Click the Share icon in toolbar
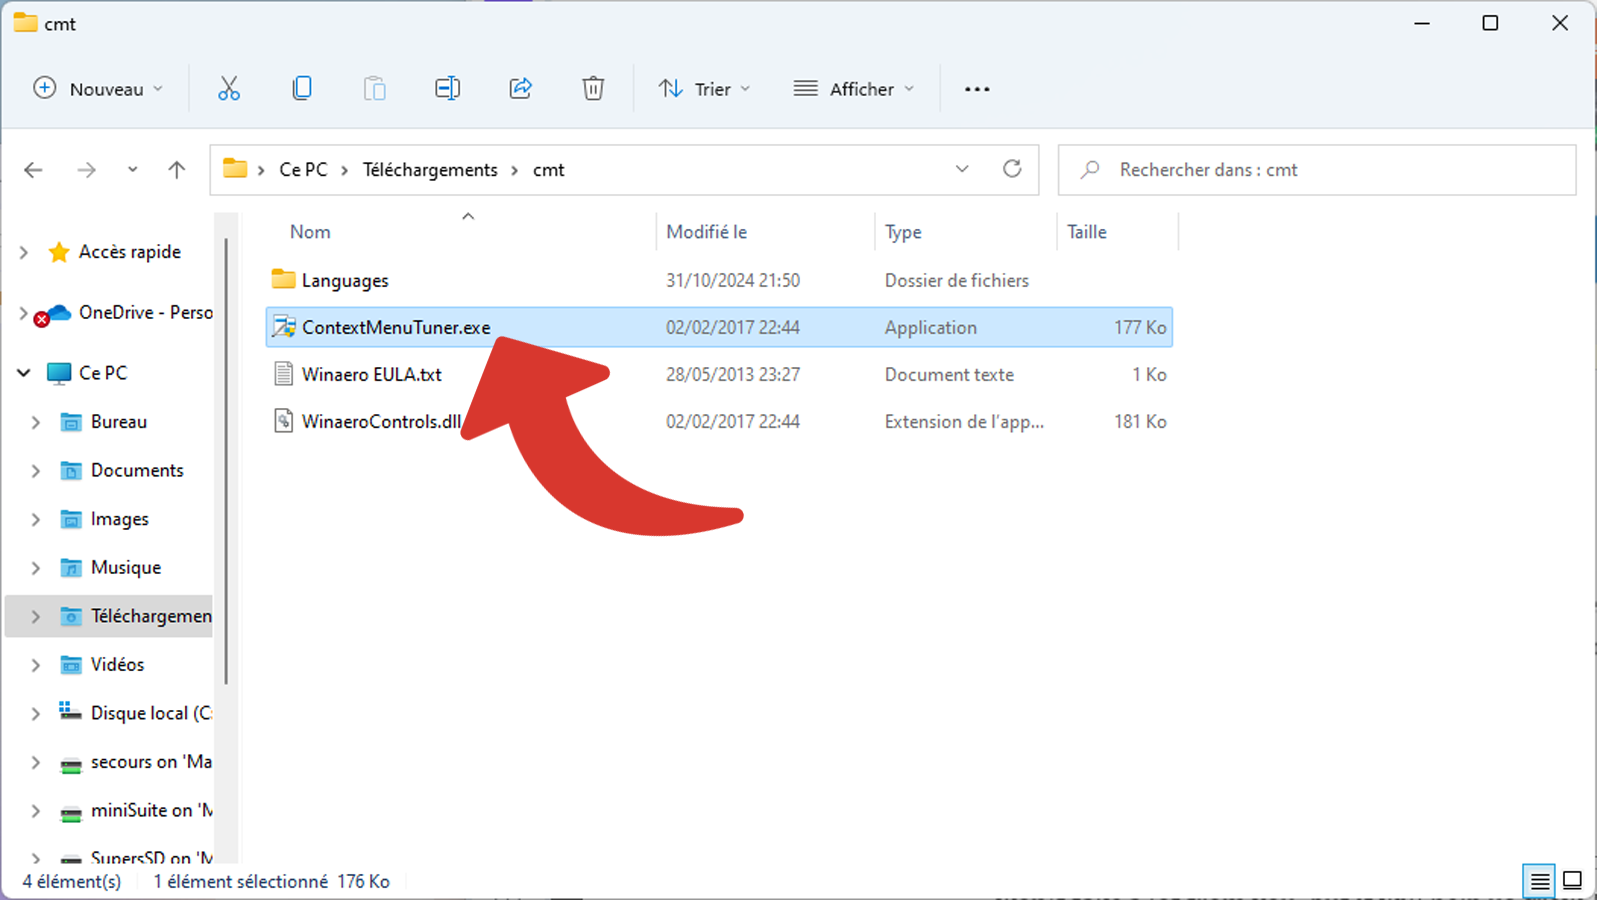The width and height of the screenshot is (1600, 900). pos(520,88)
